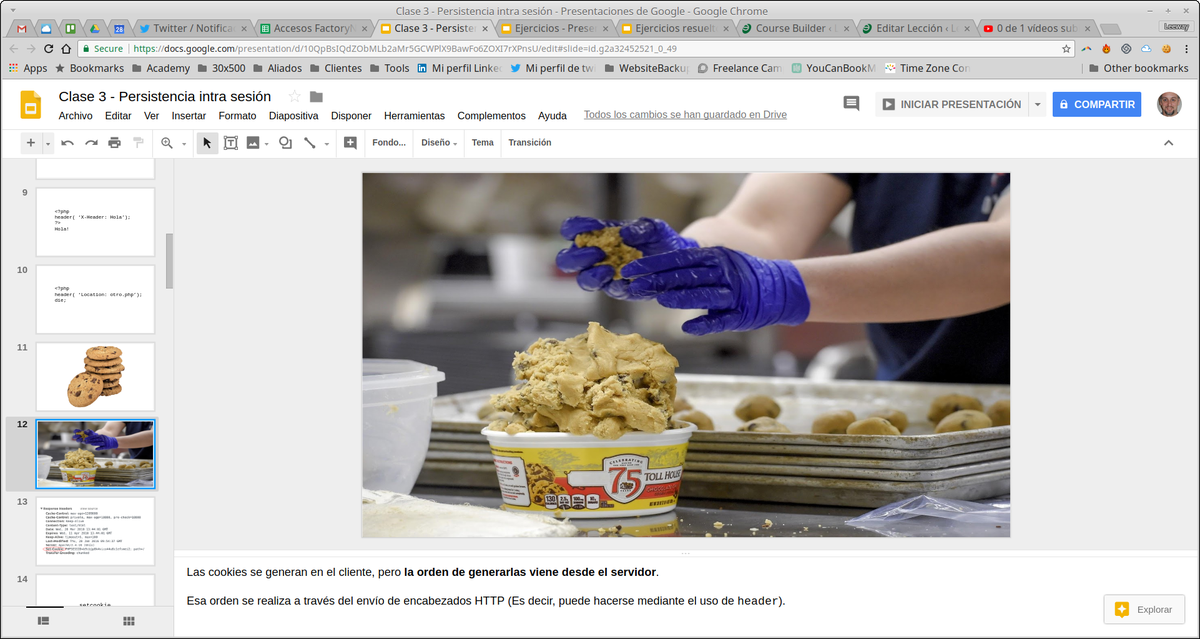Switch to grid view icon
1200x639 pixels.
tap(129, 621)
